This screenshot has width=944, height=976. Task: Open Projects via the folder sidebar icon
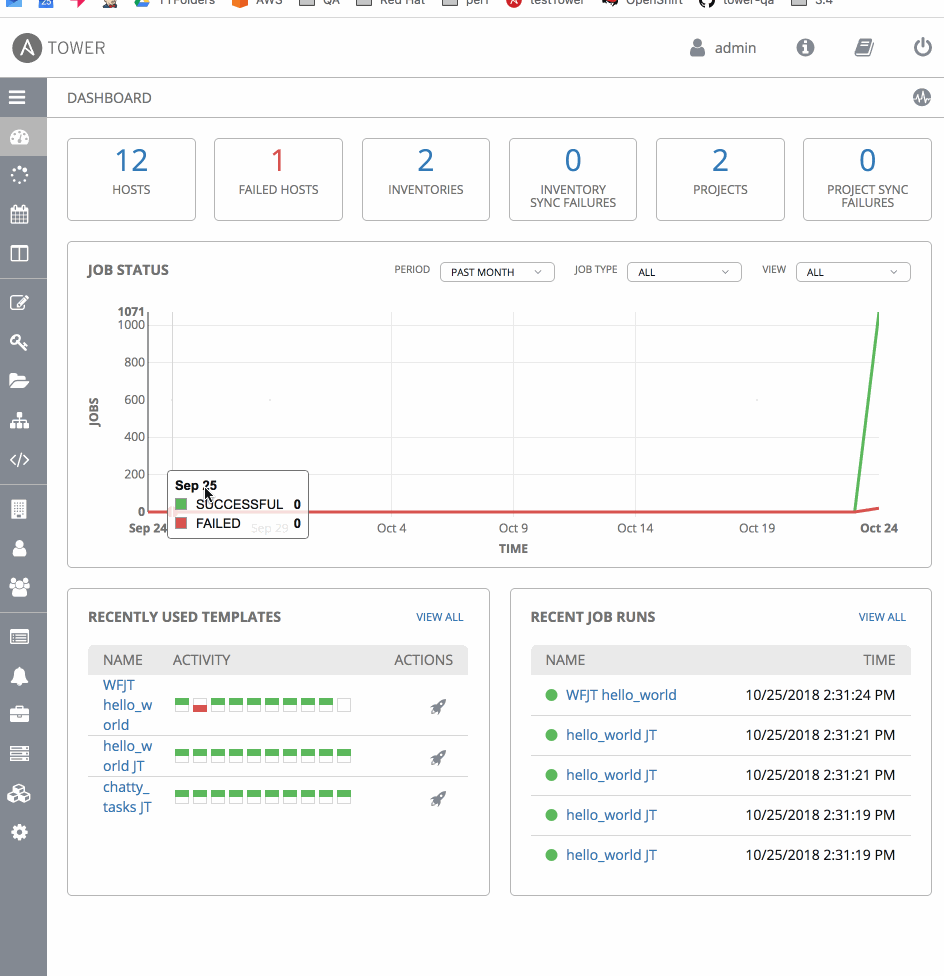(x=23, y=381)
